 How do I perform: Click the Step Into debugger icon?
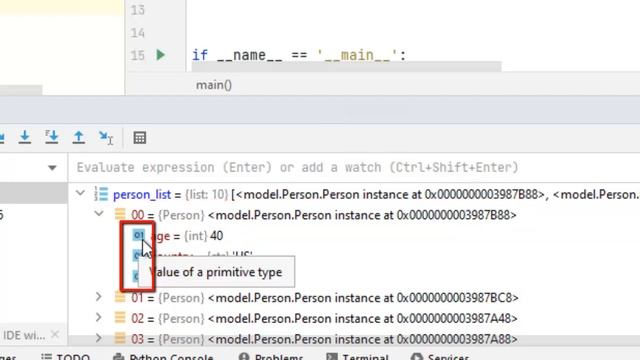pos(24,138)
